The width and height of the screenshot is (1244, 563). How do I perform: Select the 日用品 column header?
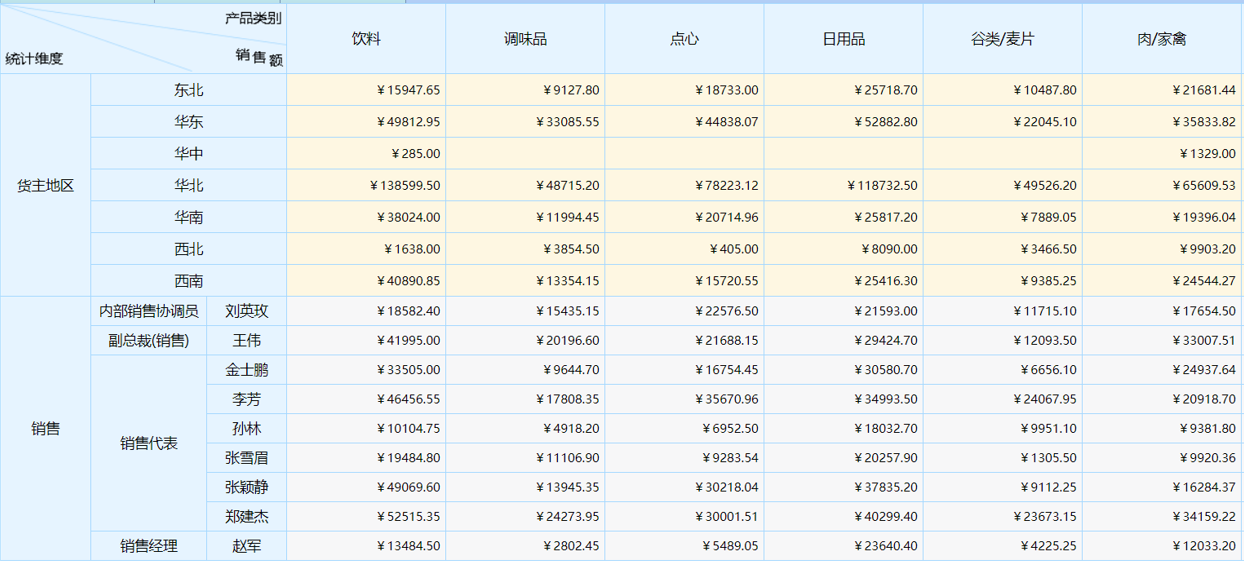tap(843, 39)
